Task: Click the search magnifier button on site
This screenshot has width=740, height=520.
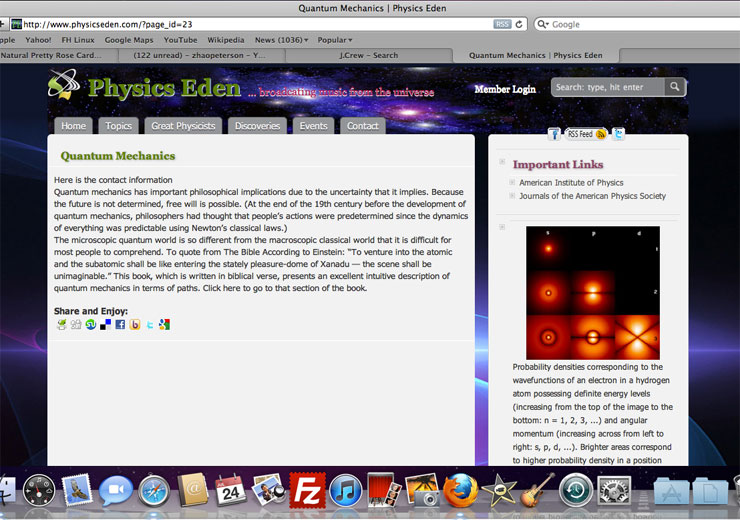Action: click(675, 87)
